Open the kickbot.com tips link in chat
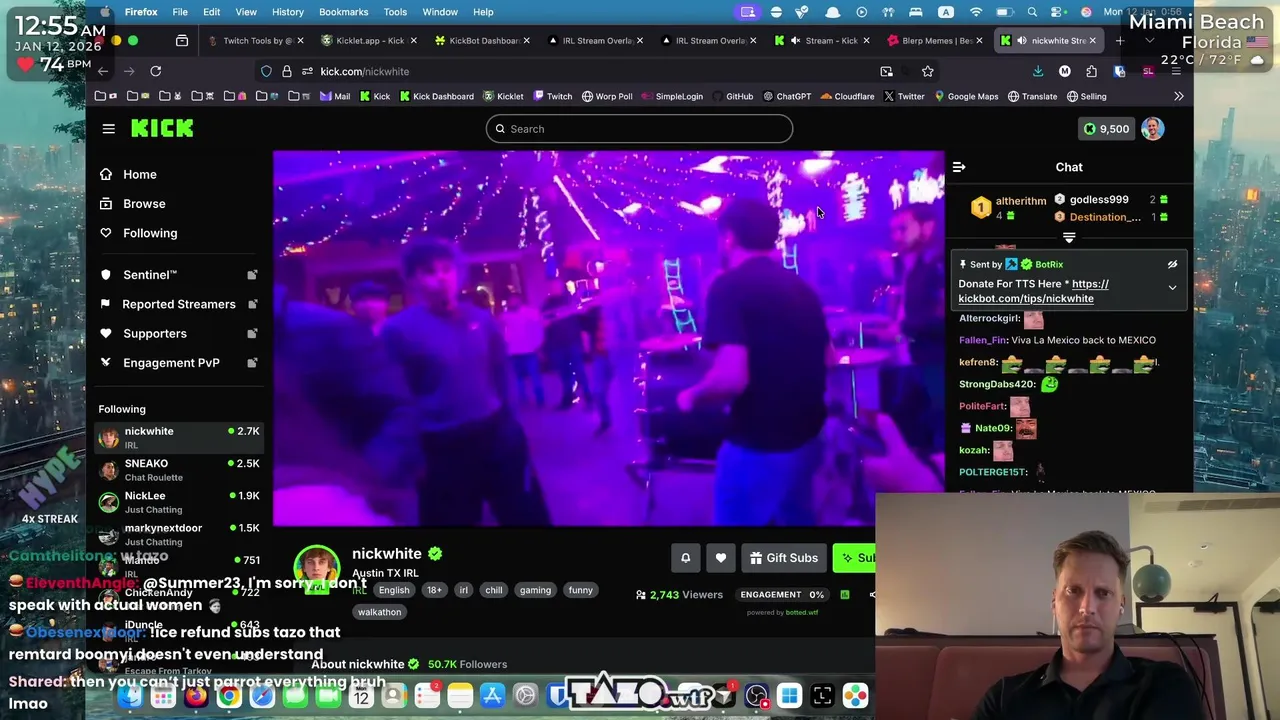Viewport: 1280px width, 720px height. [1033, 291]
